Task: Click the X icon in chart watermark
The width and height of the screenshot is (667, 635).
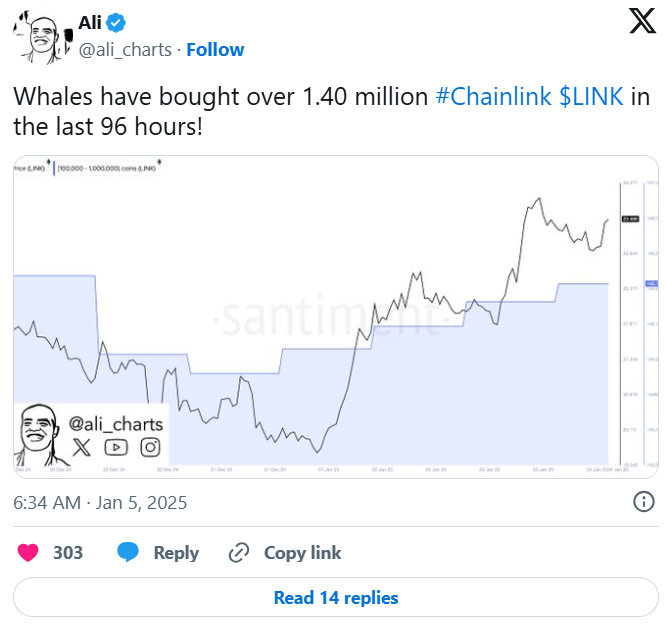Action: [81, 447]
